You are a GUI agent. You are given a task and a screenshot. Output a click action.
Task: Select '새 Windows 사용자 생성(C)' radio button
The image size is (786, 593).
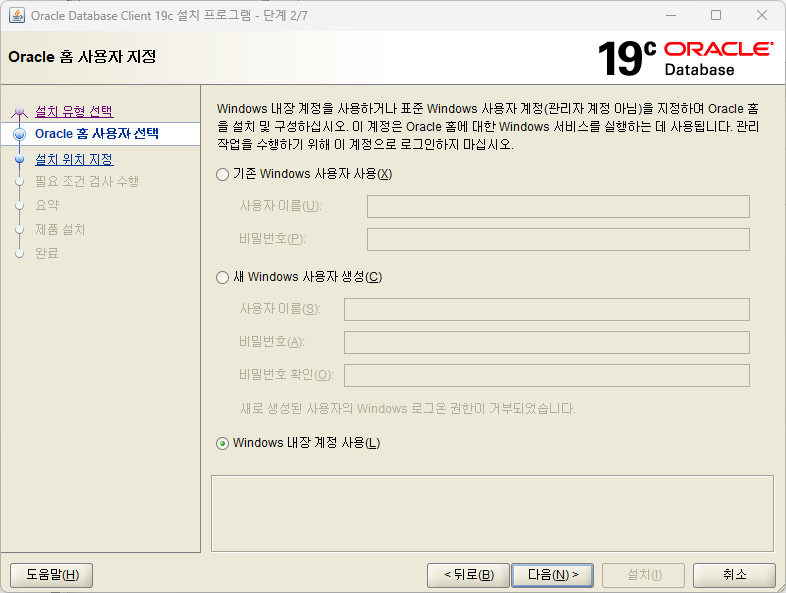pyautogui.click(x=222, y=277)
